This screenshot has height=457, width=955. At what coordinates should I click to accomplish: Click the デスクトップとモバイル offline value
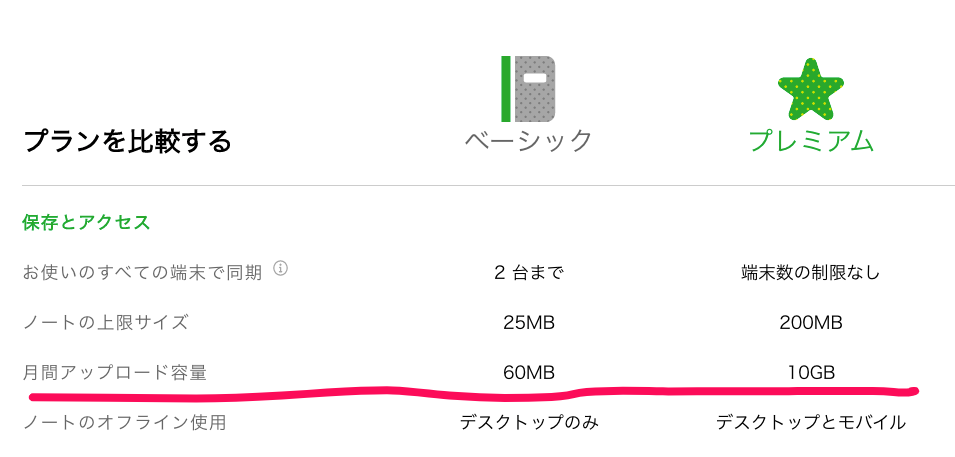[811, 422]
